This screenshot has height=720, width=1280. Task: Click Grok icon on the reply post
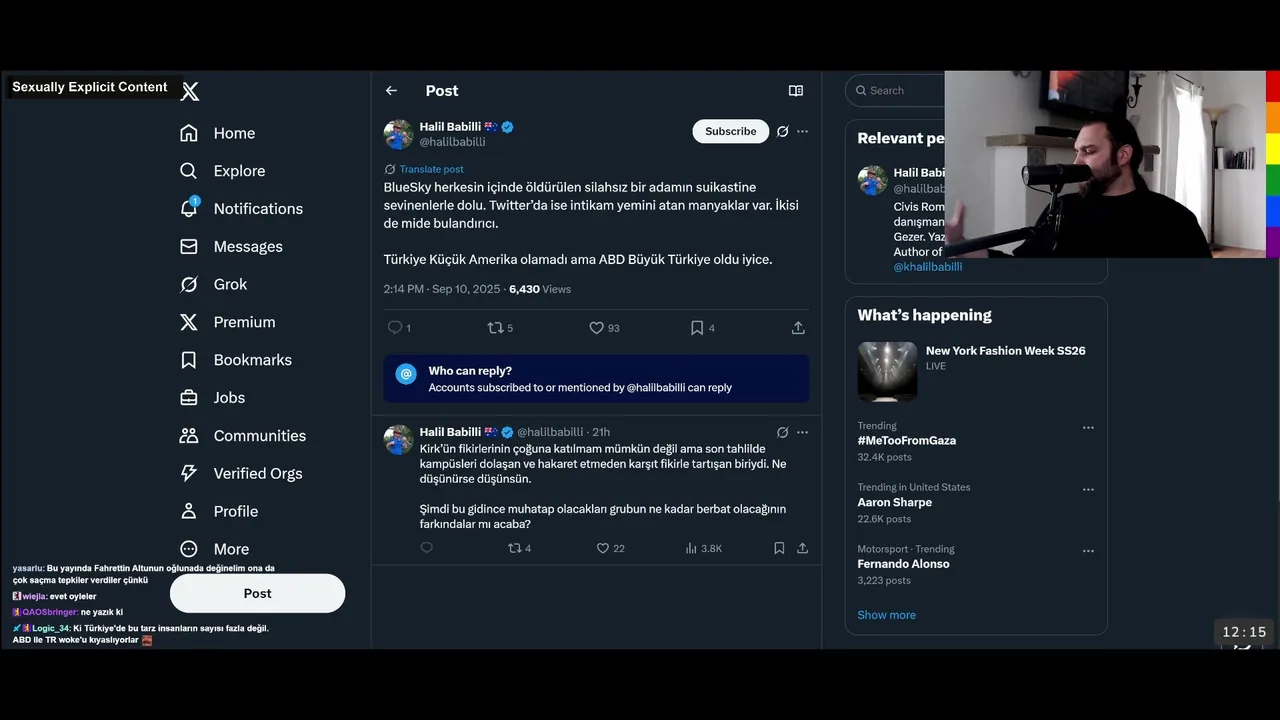pos(783,432)
